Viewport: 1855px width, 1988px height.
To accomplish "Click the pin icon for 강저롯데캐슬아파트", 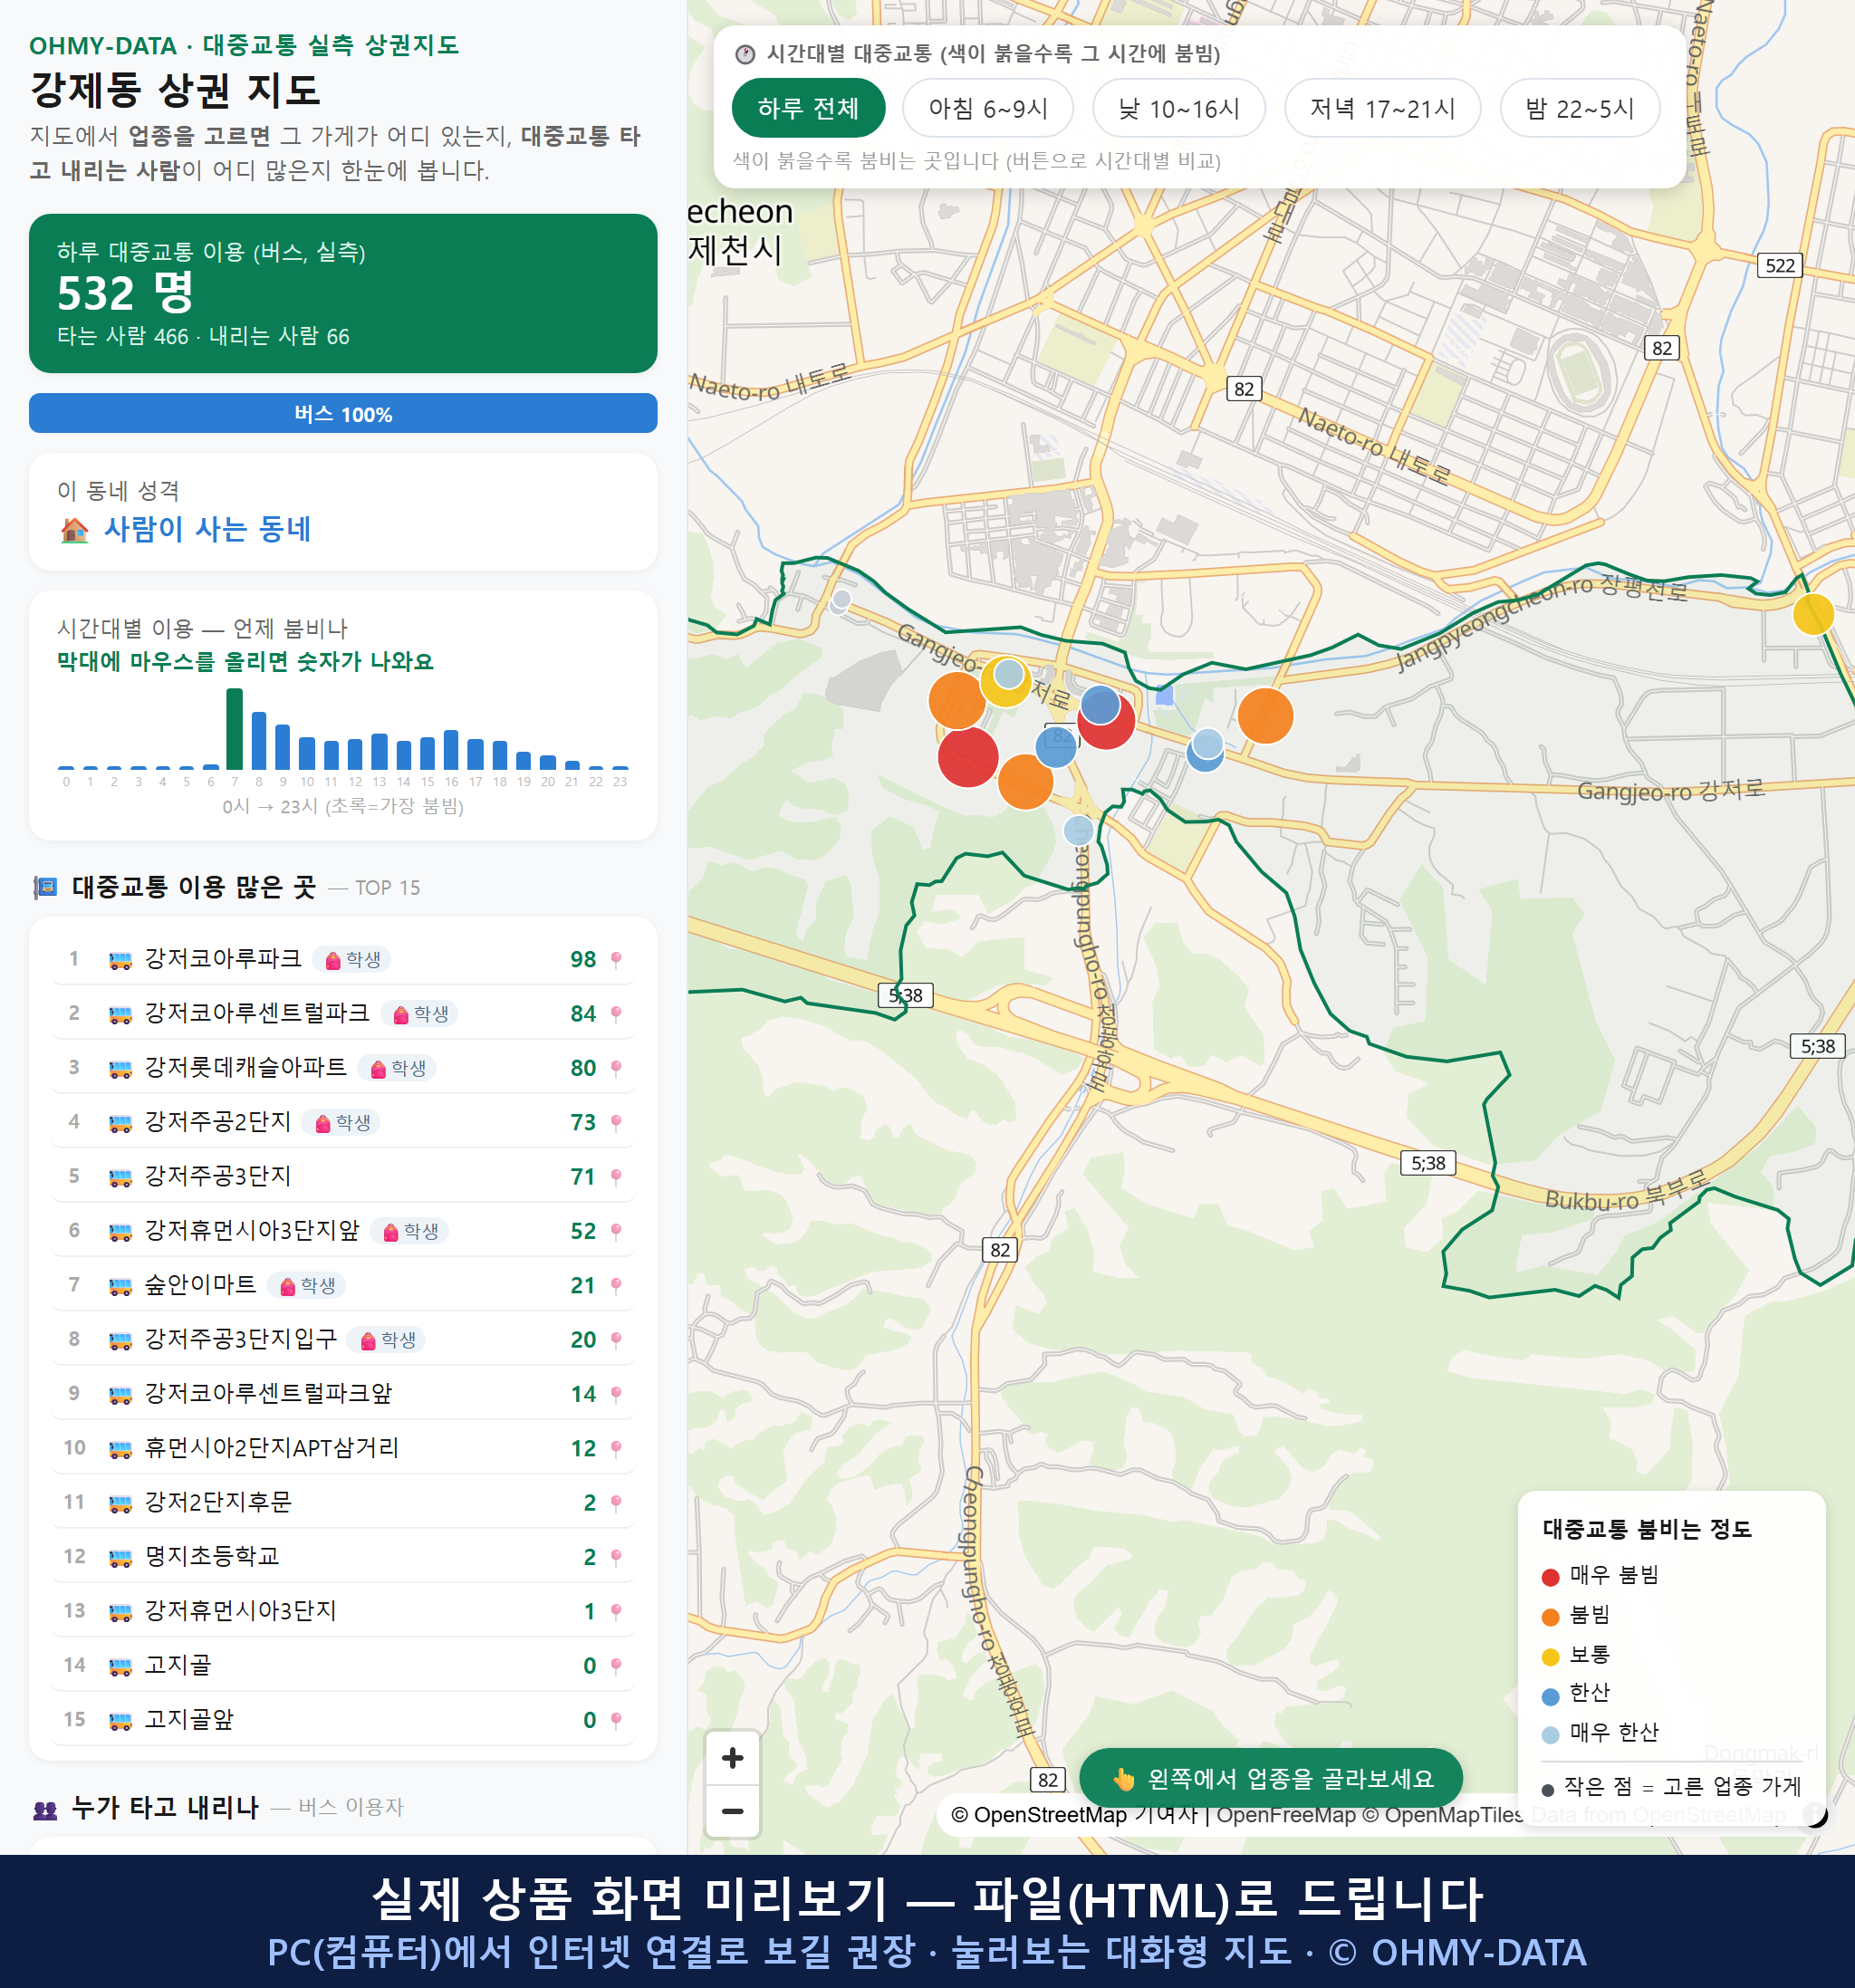I will click(616, 1068).
